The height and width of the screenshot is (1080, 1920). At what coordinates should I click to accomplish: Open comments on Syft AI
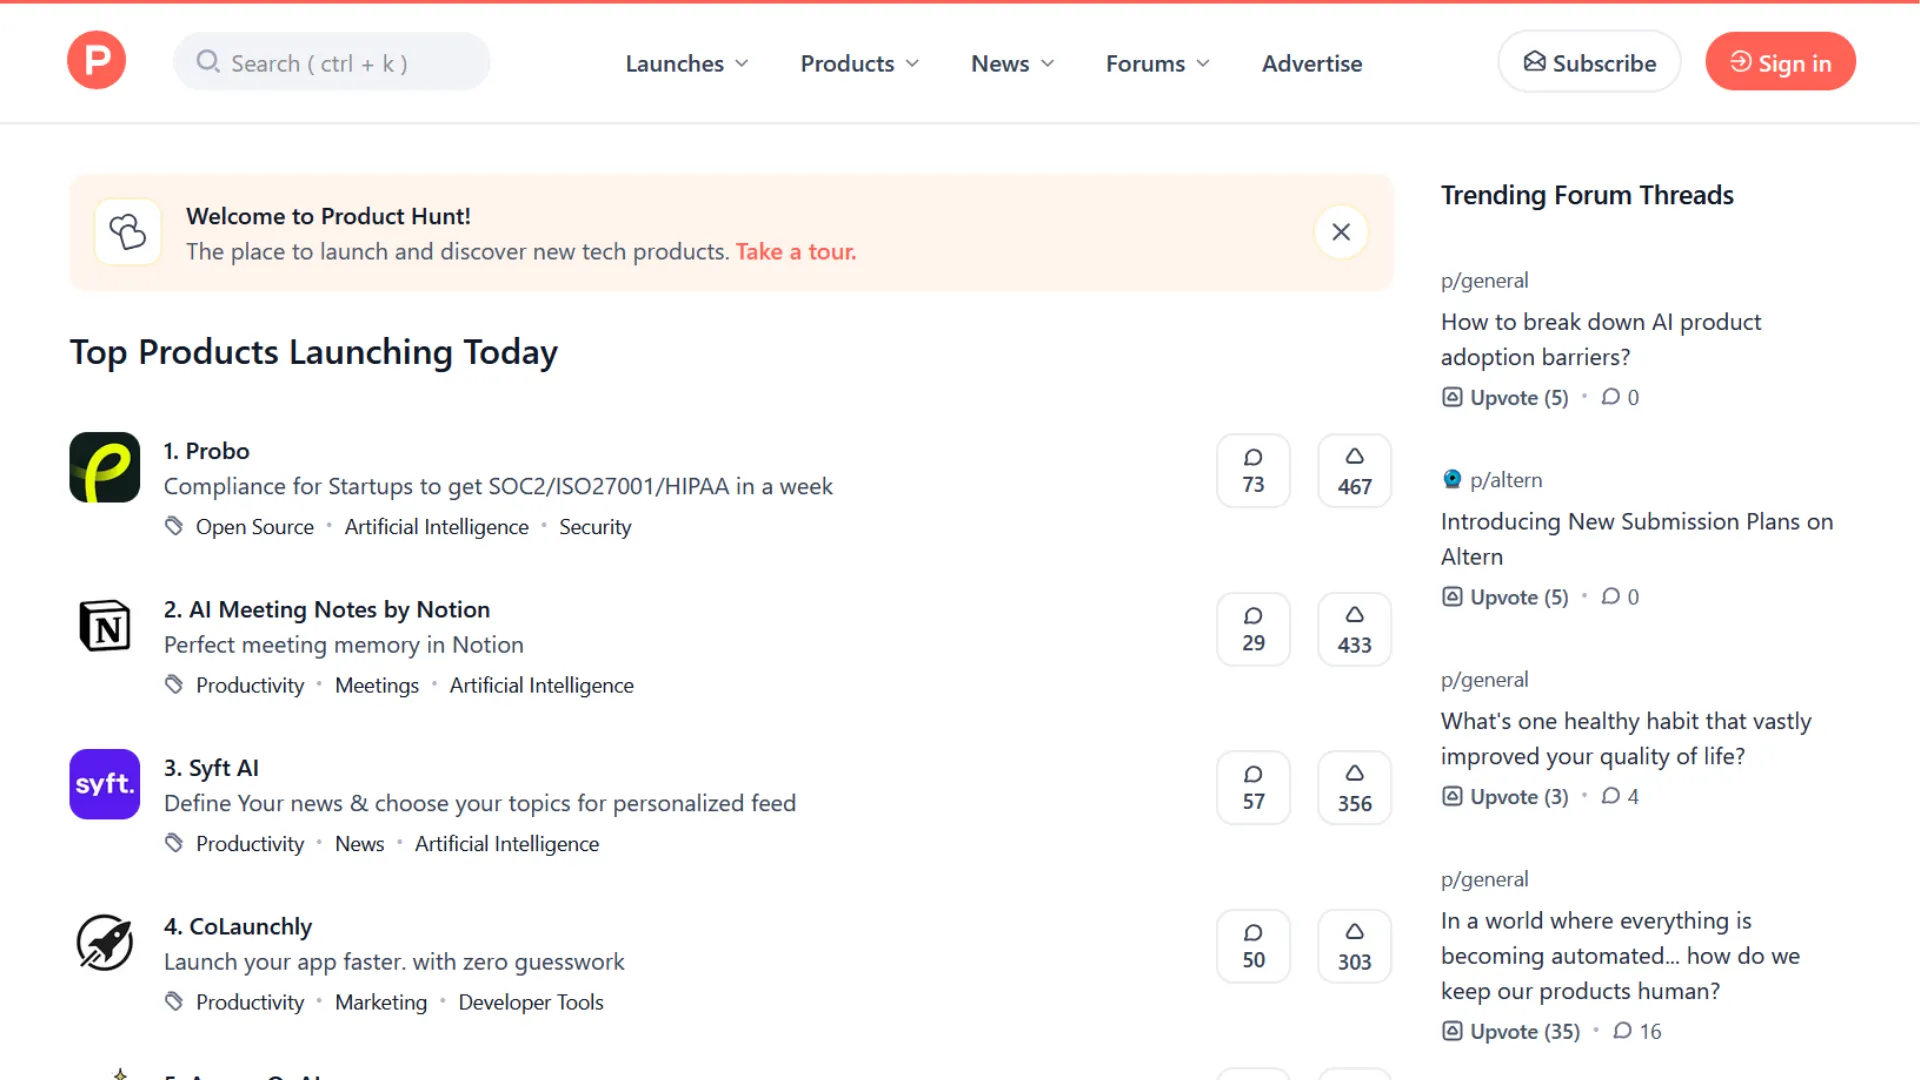tap(1253, 787)
